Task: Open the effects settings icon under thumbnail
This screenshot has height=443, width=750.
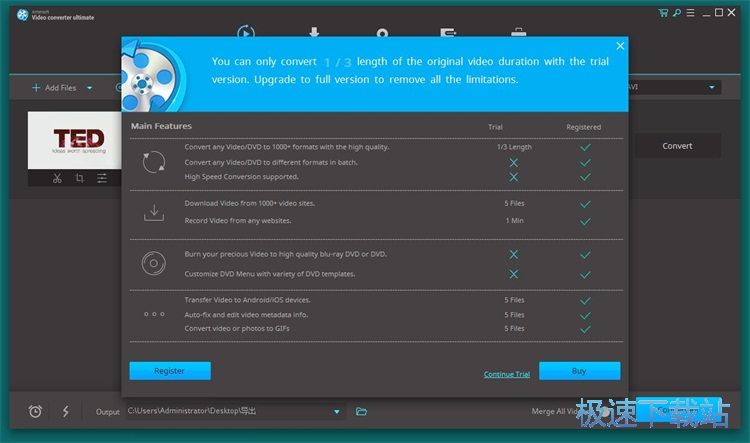Action: point(102,178)
